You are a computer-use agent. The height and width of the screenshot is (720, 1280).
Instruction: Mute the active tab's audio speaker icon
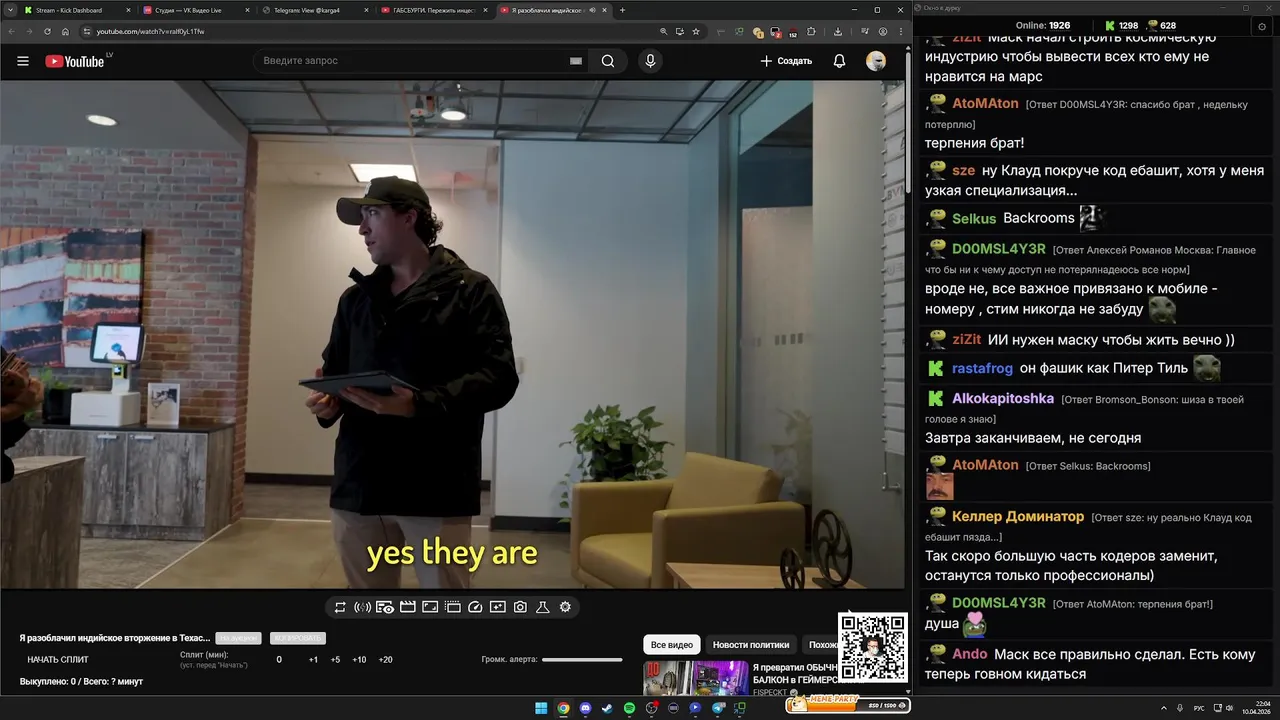(592, 10)
